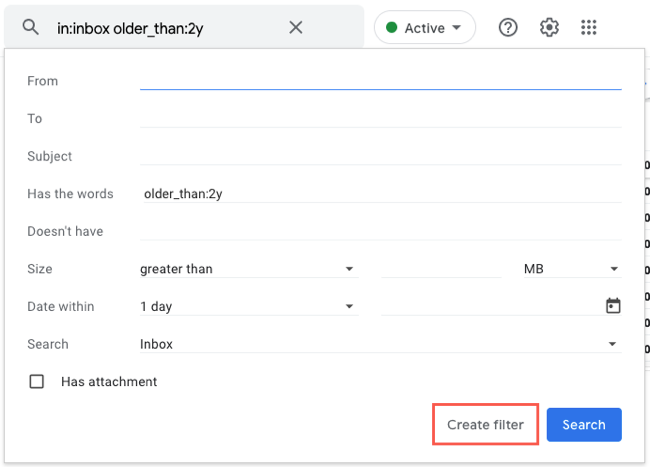The width and height of the screenshot is (650, 467).
Task: Expand the Size 'greater than' dropdown
Action: tap(249, 269)
